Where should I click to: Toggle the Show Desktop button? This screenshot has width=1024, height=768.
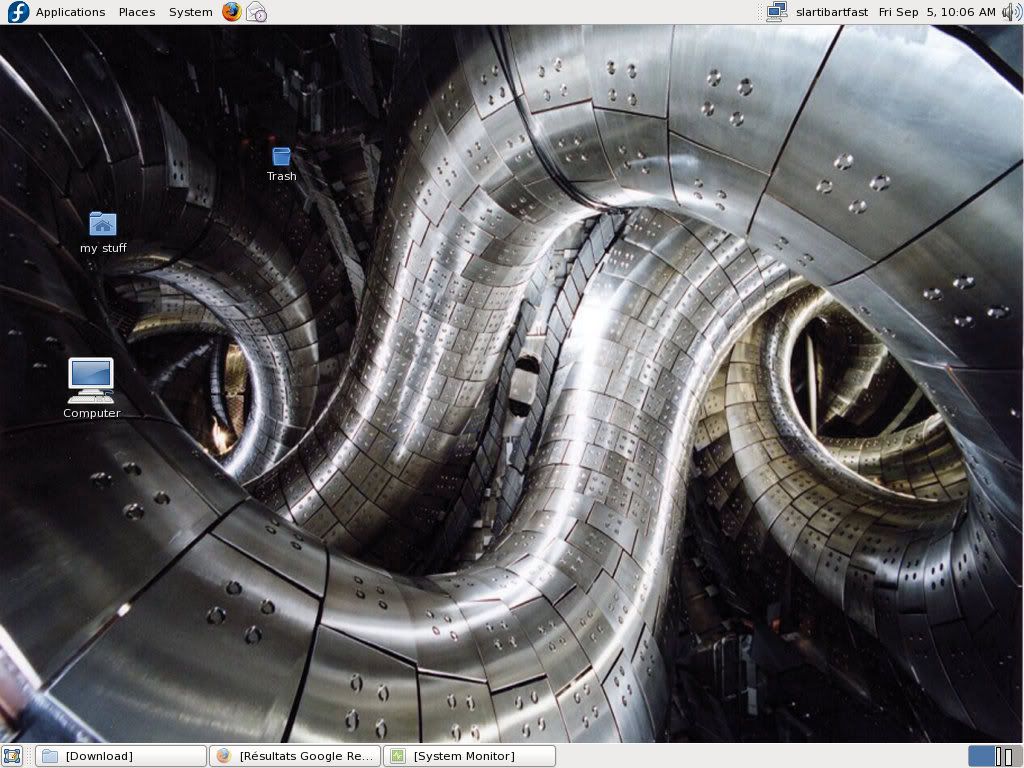[x=12, y=756]
